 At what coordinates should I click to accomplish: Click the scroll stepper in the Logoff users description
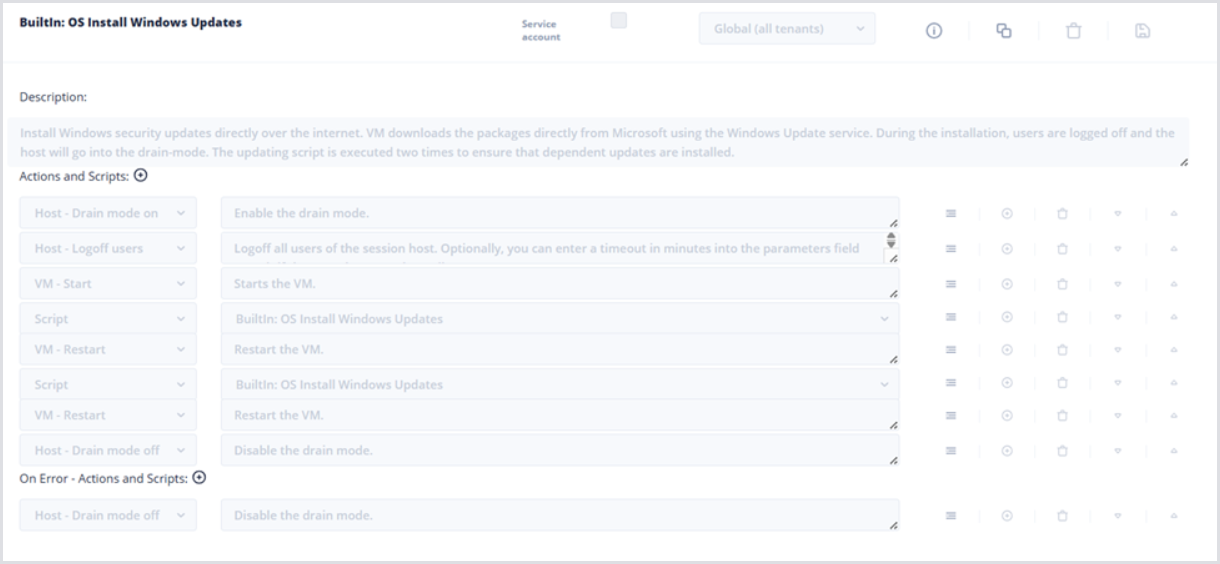[891, 240]
